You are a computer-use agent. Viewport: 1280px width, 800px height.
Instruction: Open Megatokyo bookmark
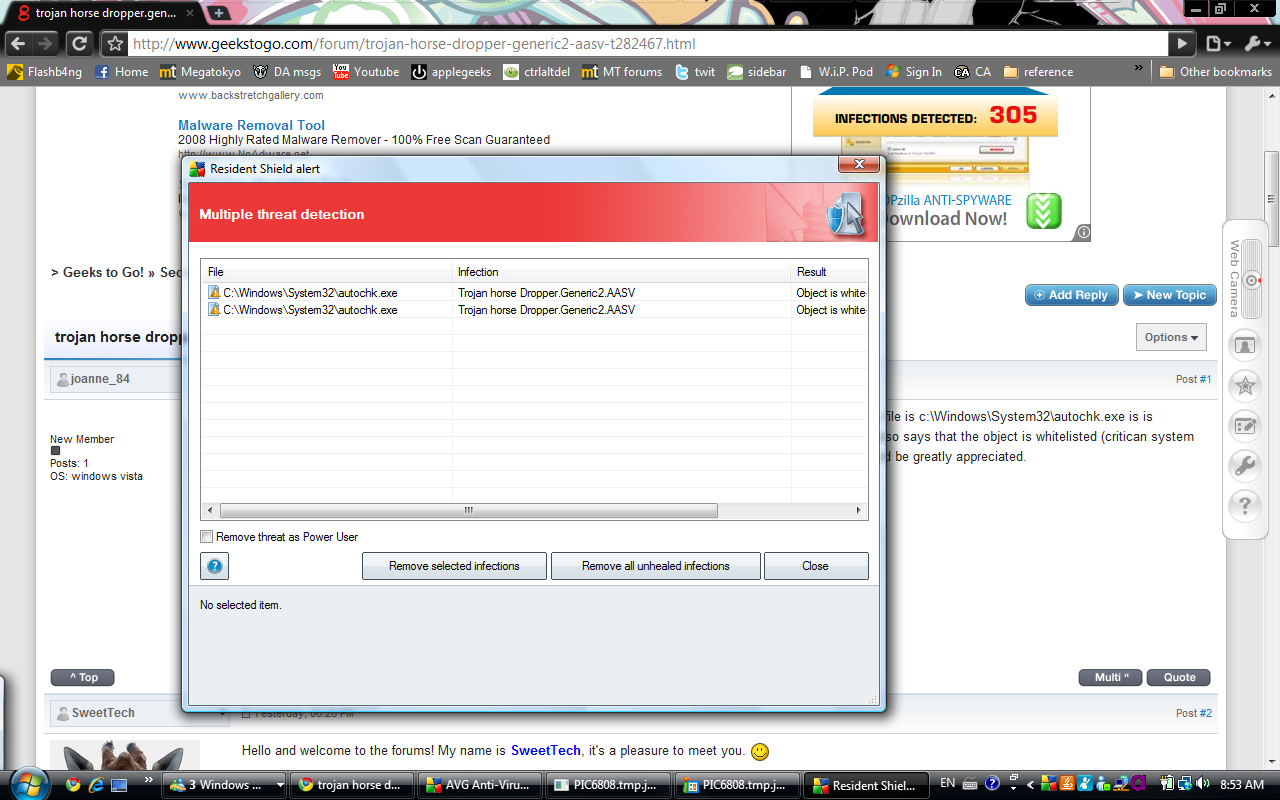click(x=200, y=72)
